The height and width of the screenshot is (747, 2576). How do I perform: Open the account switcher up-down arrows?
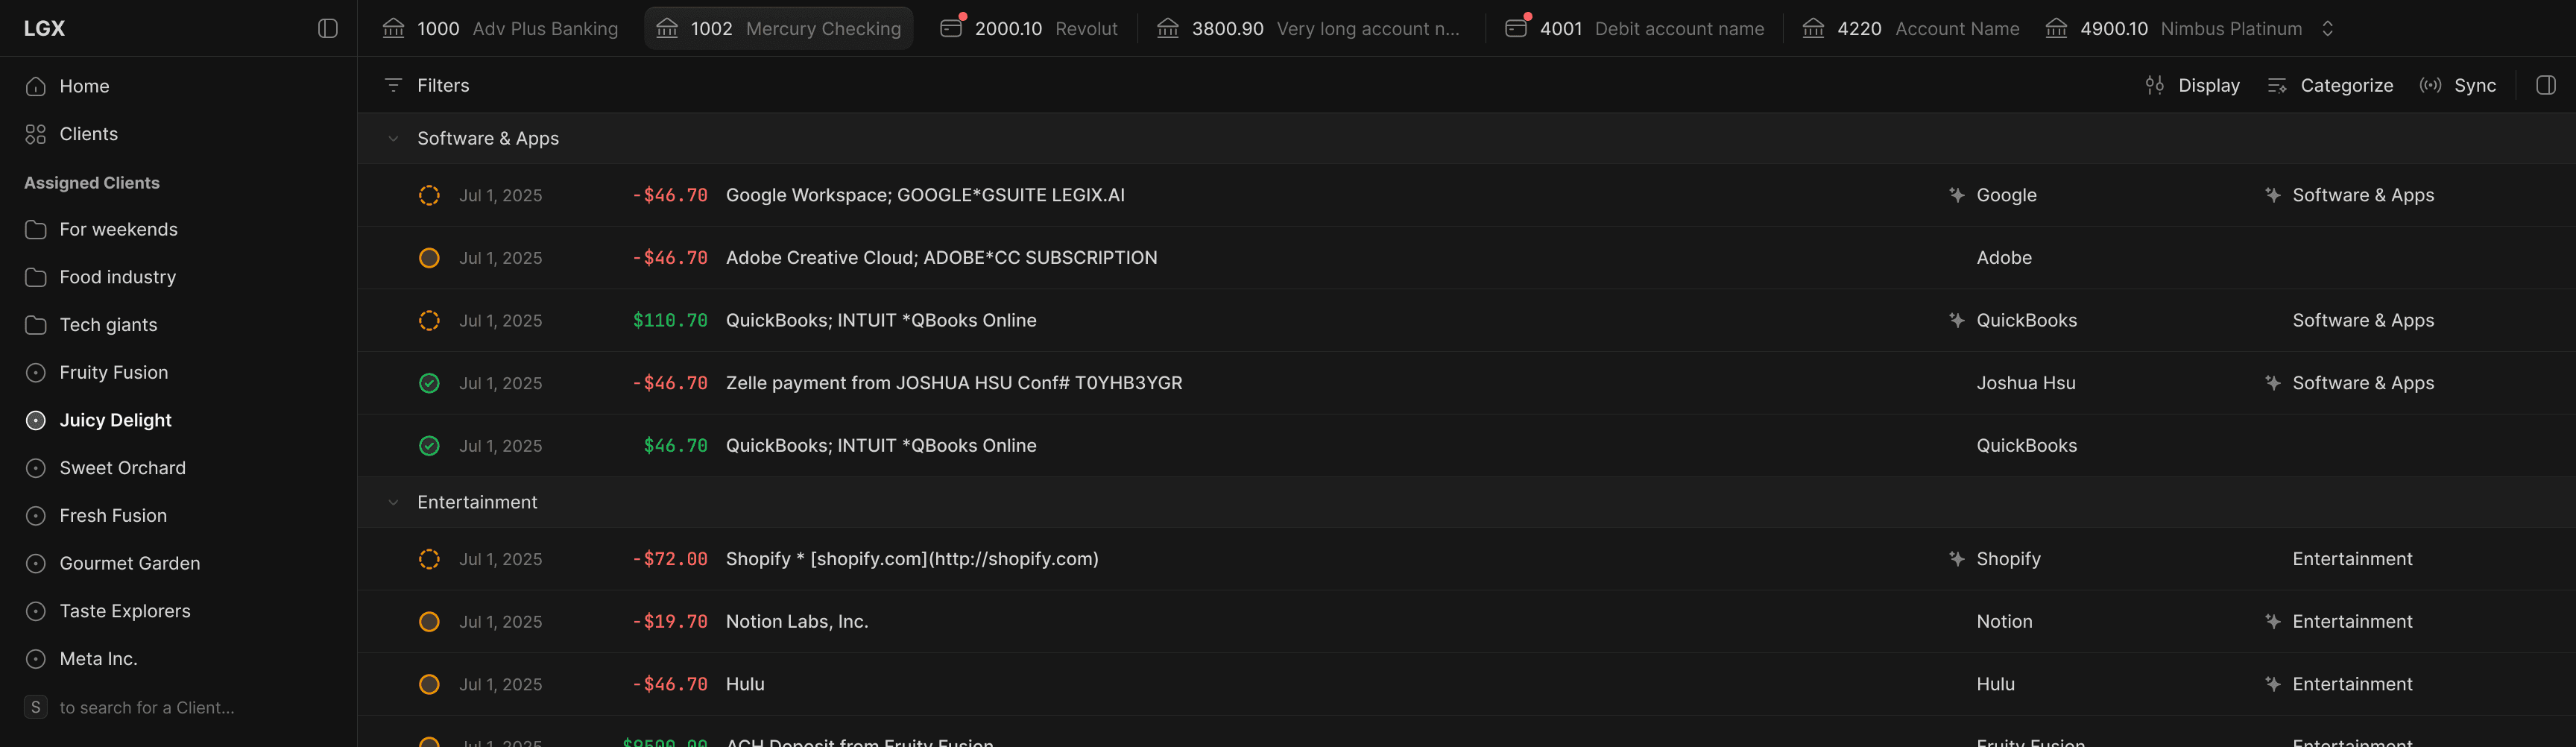tap(2328, 28)
